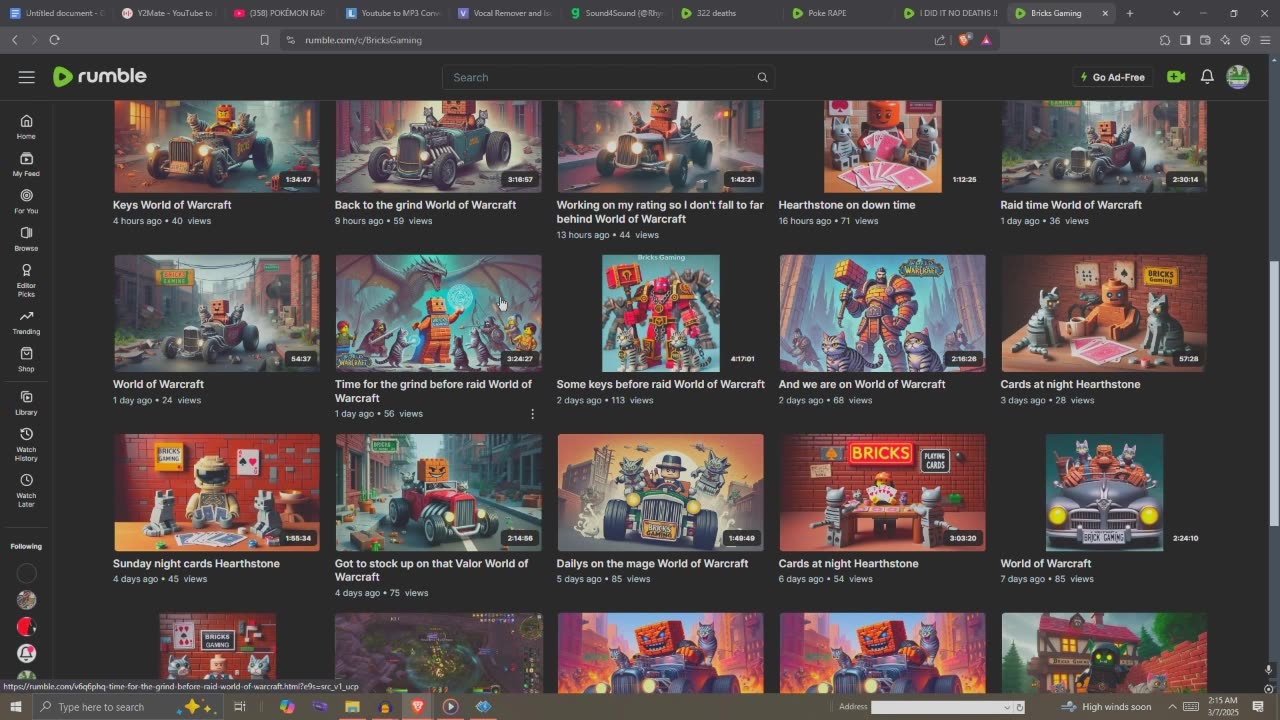Open Got to stock up on Valor thumbnail

438,492
